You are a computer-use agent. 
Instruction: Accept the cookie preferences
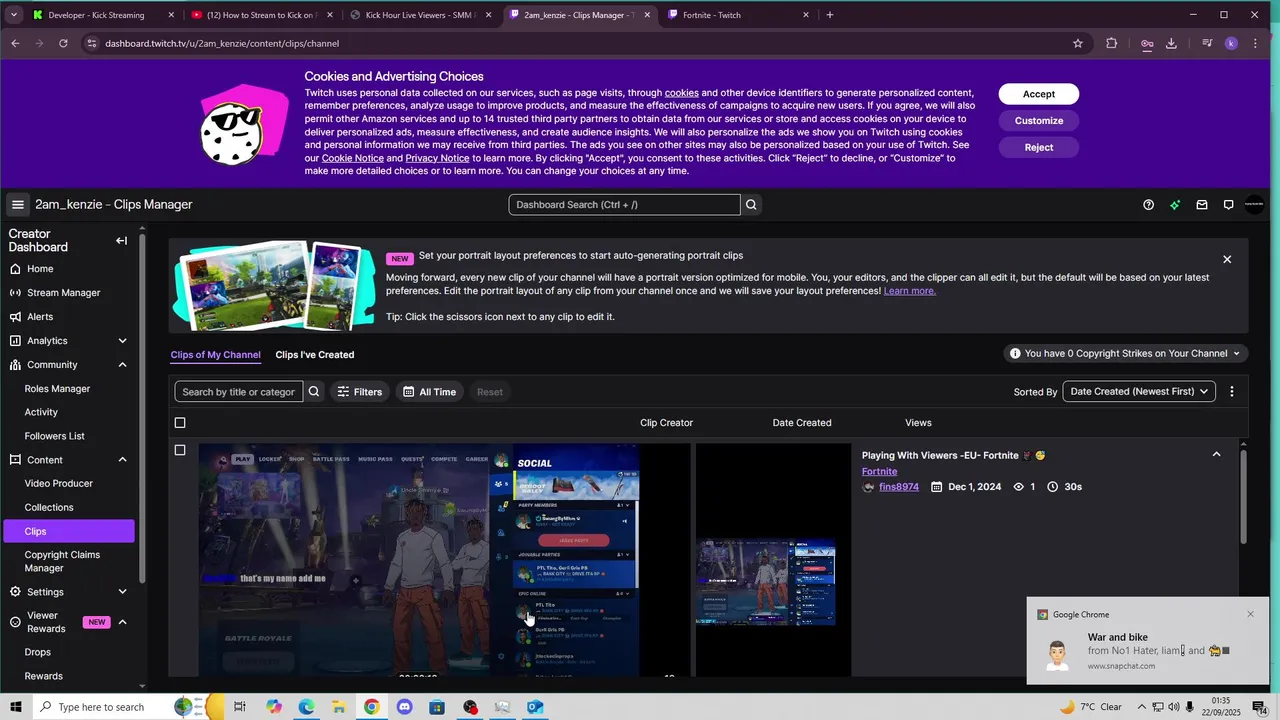pyautogui.click(x=1038, y=94)
